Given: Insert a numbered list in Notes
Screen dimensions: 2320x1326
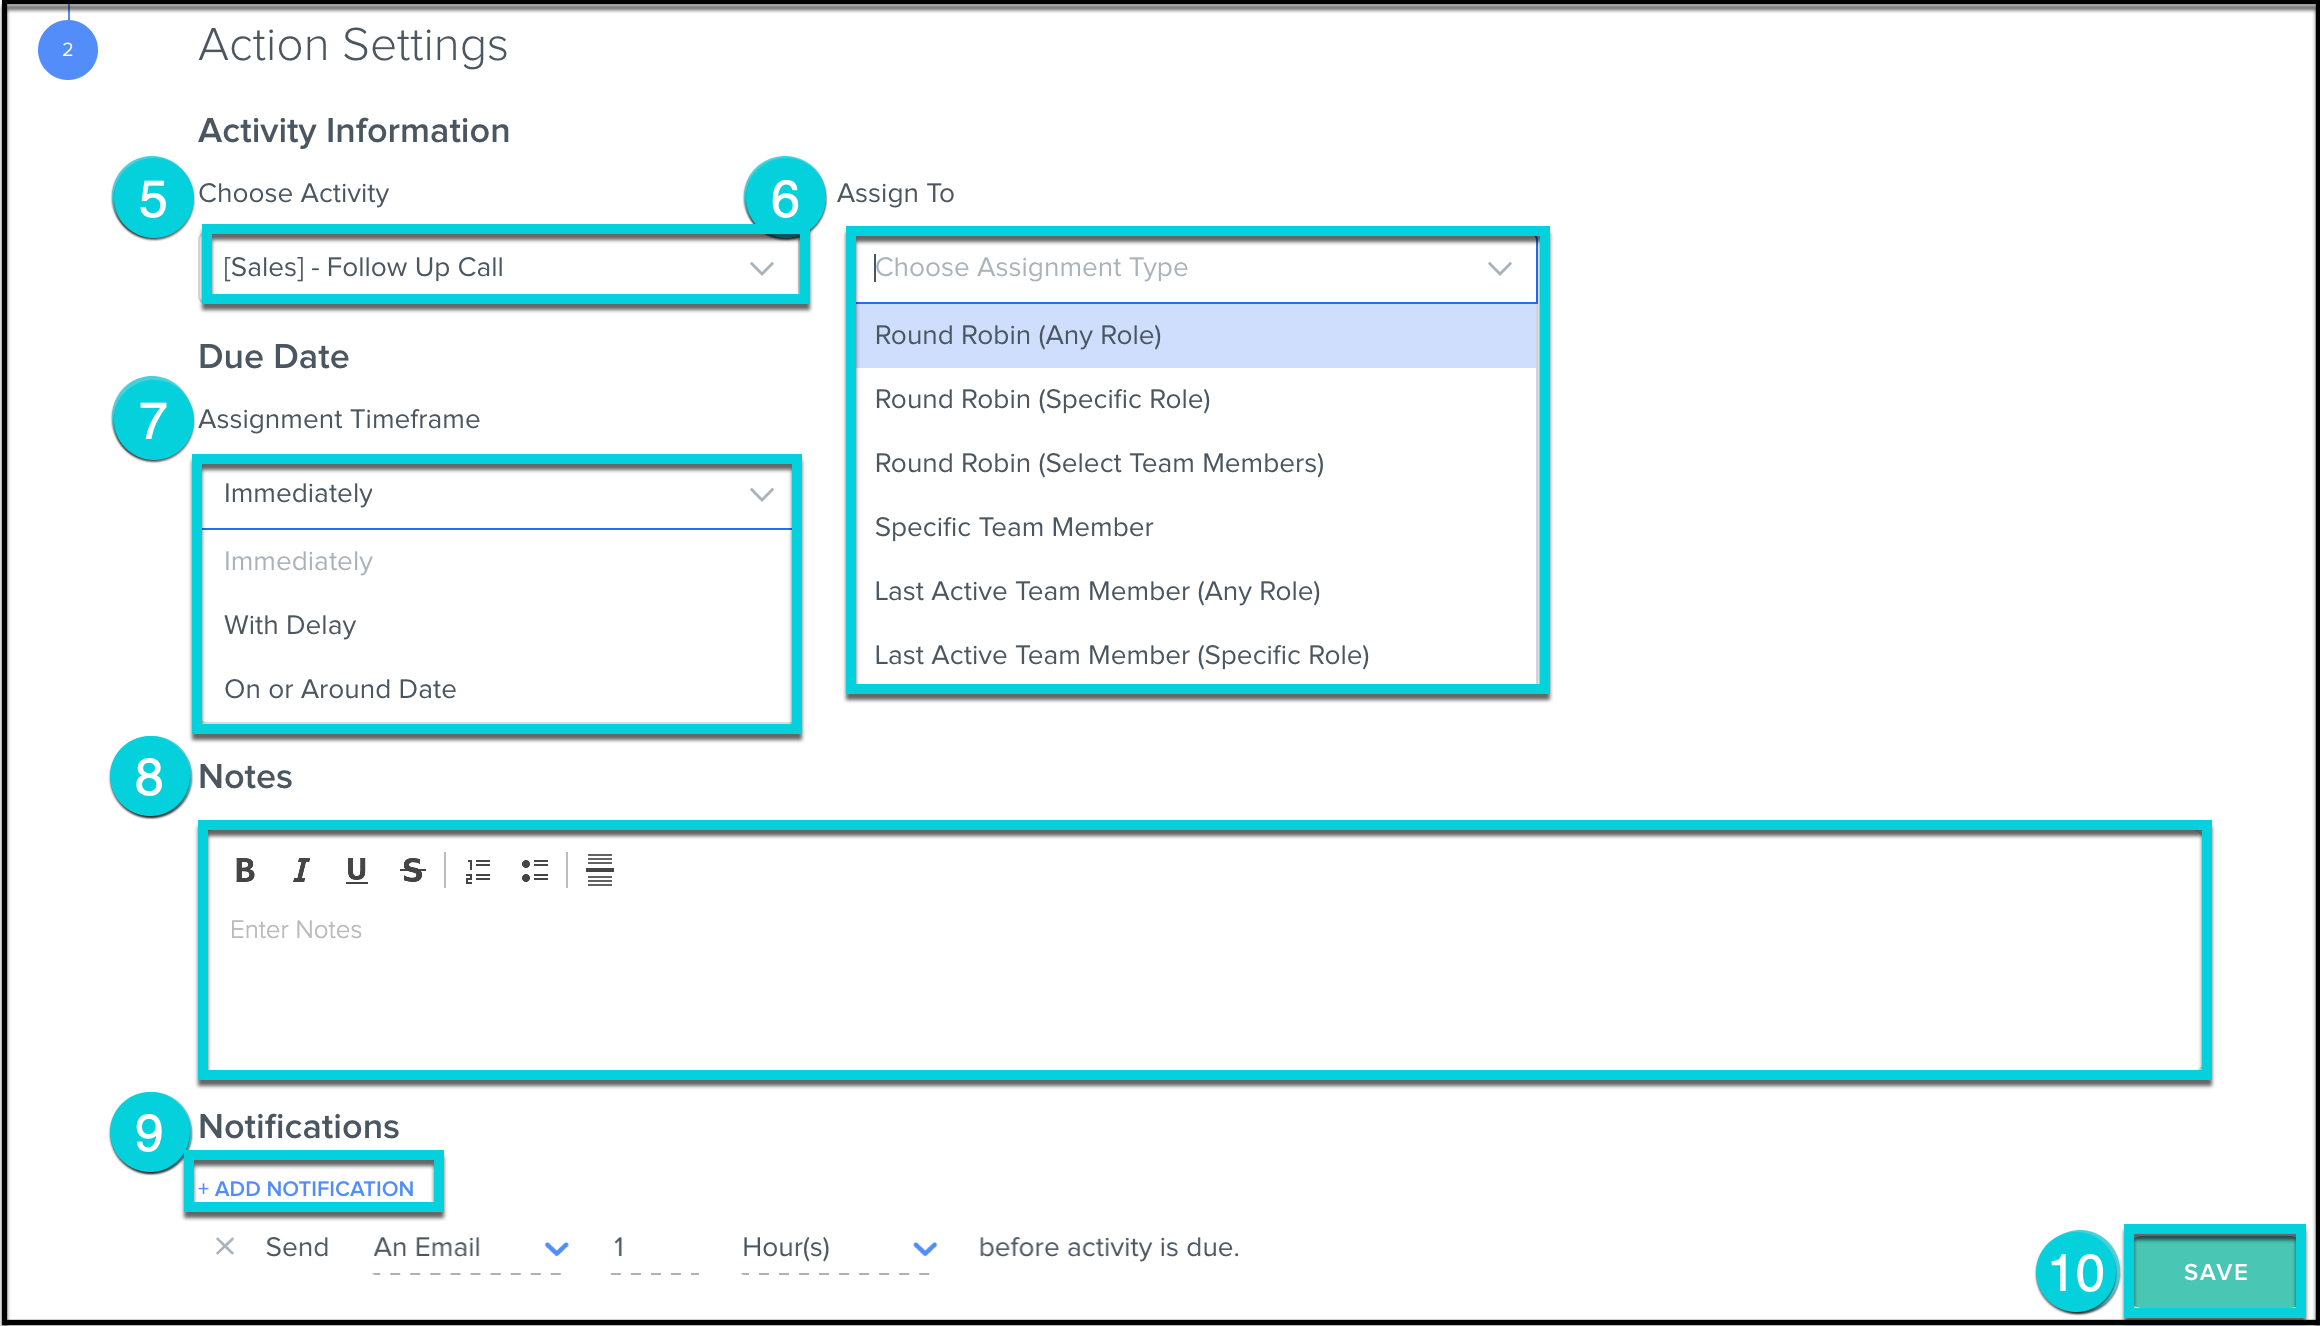Looking at the screenshot, I should pos(478,870).
